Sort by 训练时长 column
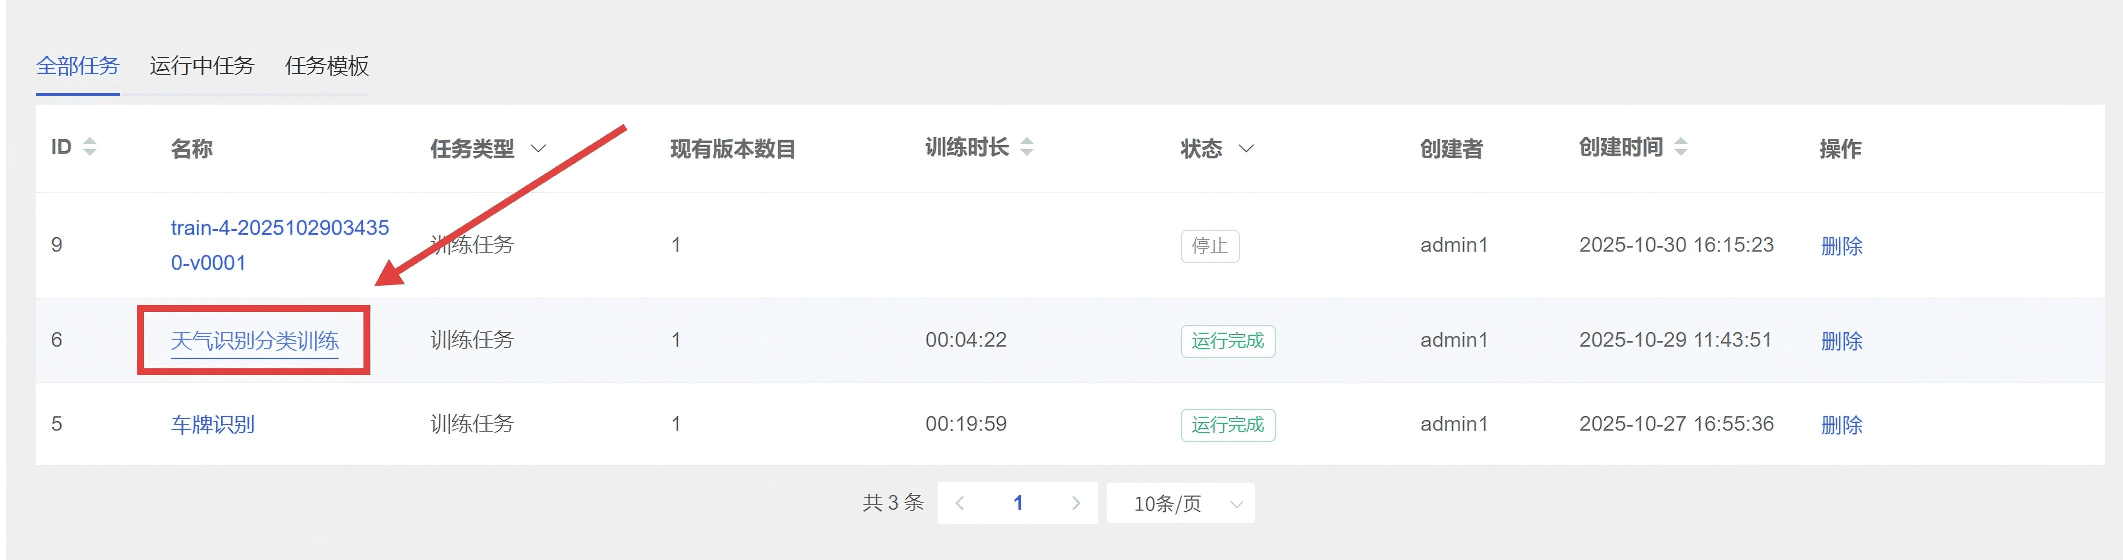 [x=1026, y=147]
